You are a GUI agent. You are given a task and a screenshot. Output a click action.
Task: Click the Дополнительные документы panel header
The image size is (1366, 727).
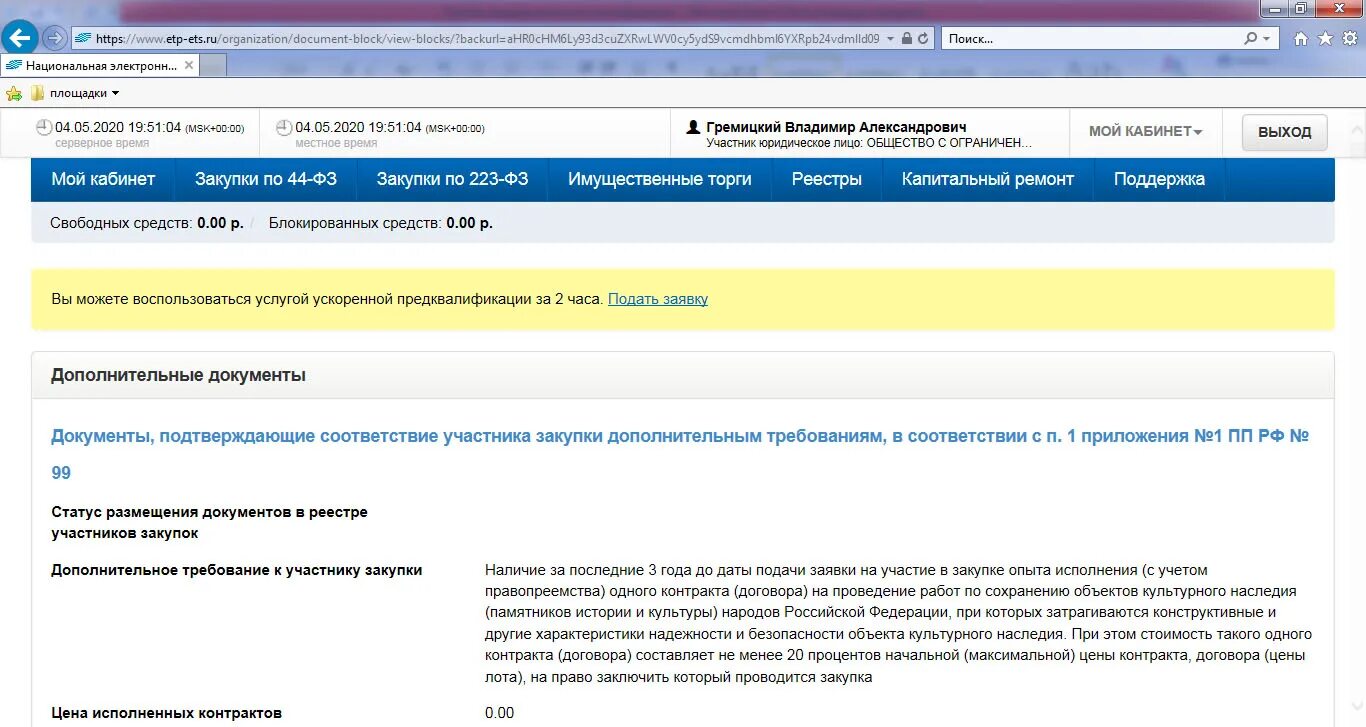pyautogui.click(x=683, y=376)
